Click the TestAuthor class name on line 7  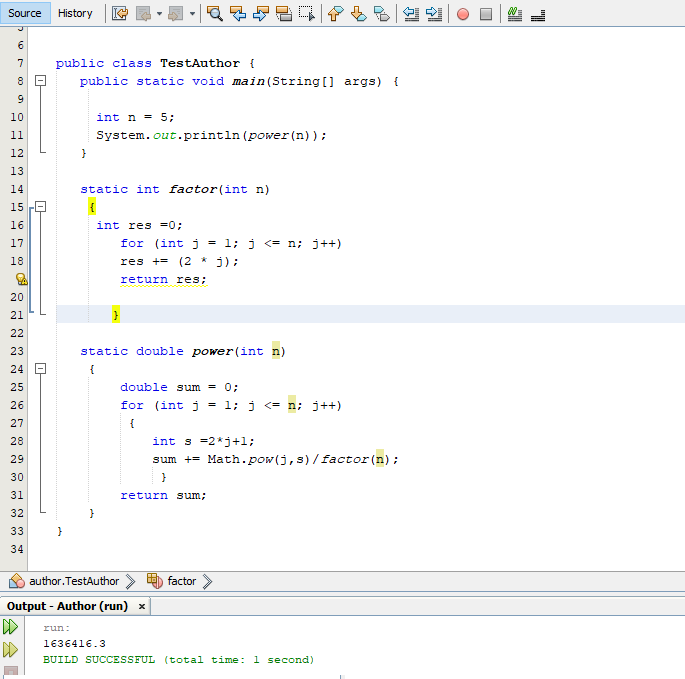click(x=200, y=63)
